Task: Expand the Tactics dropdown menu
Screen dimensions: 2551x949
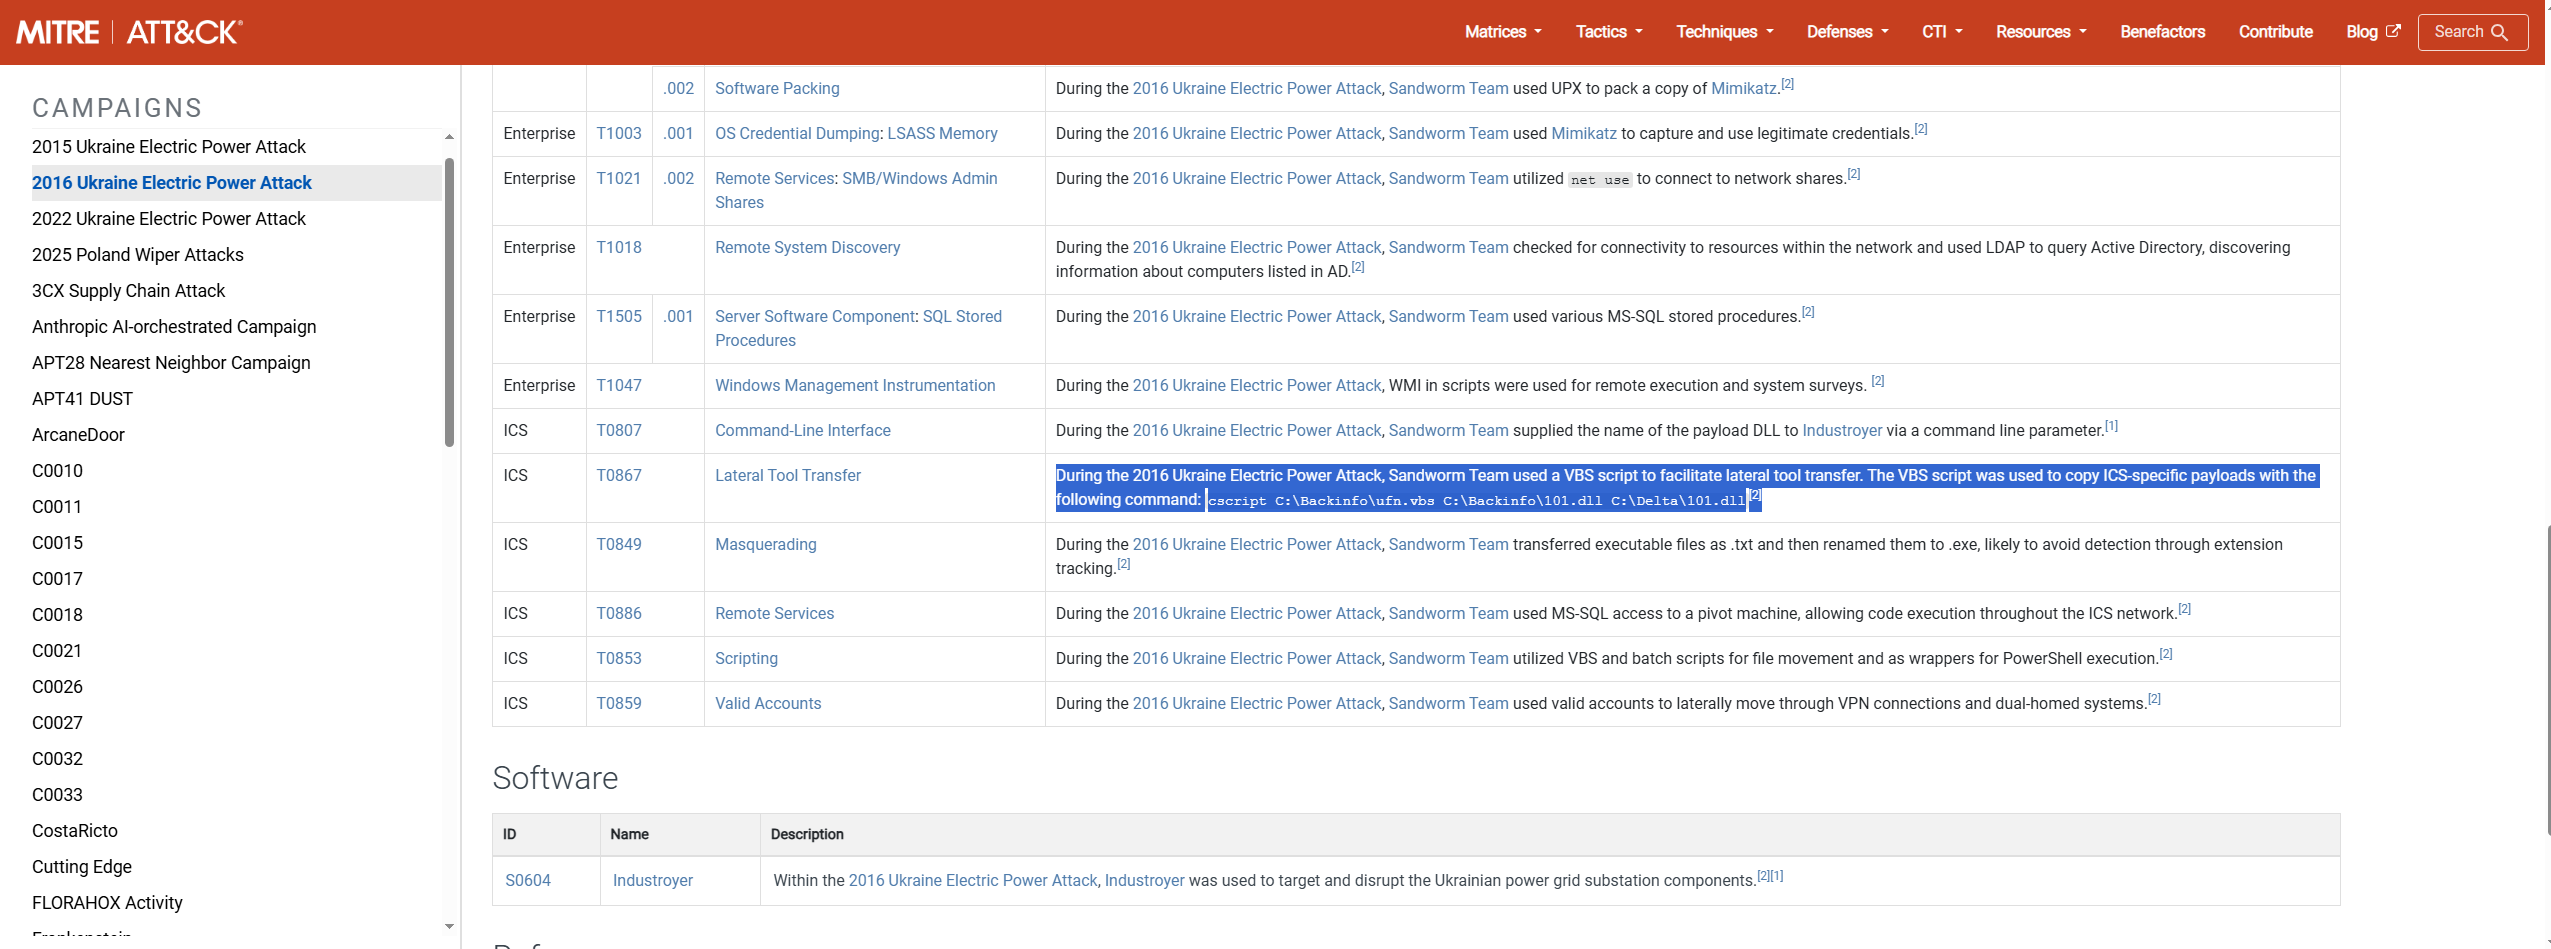Action: tap(1609, 32)
